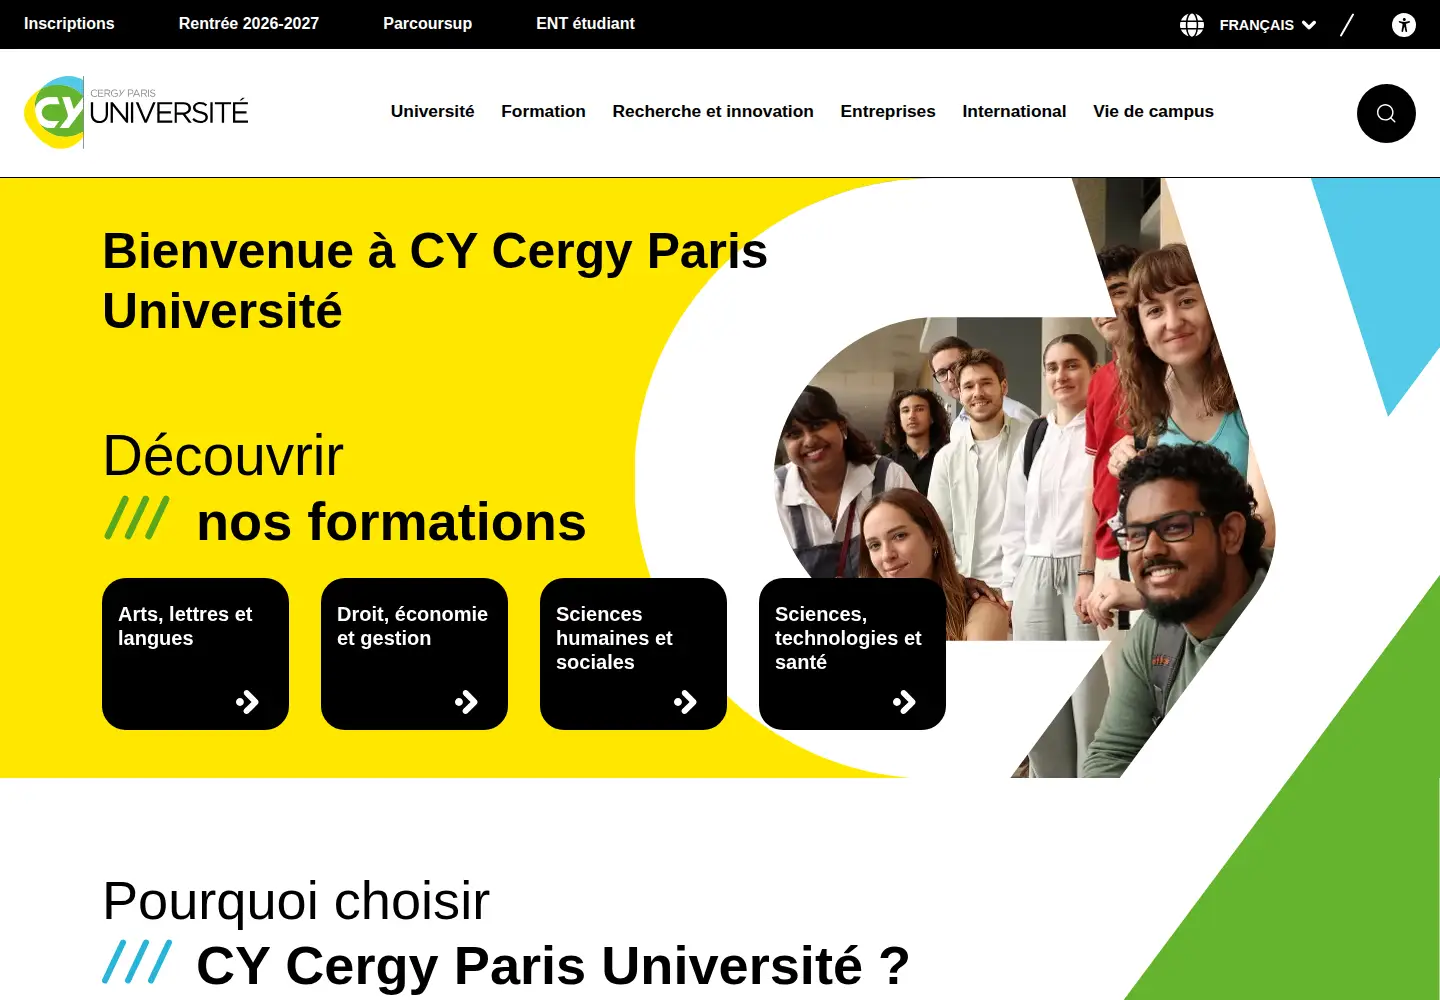Open the Entreprises menu

888,112
